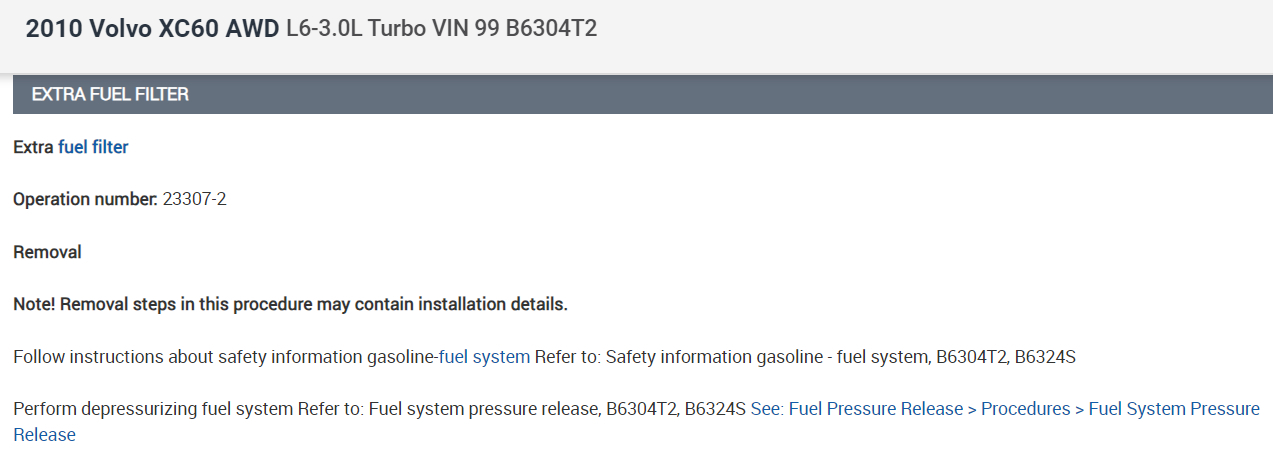The height and width of the screenshot is (472, 1273).
Task: Click the bold 'Operation number:' label
Action: 85,199
